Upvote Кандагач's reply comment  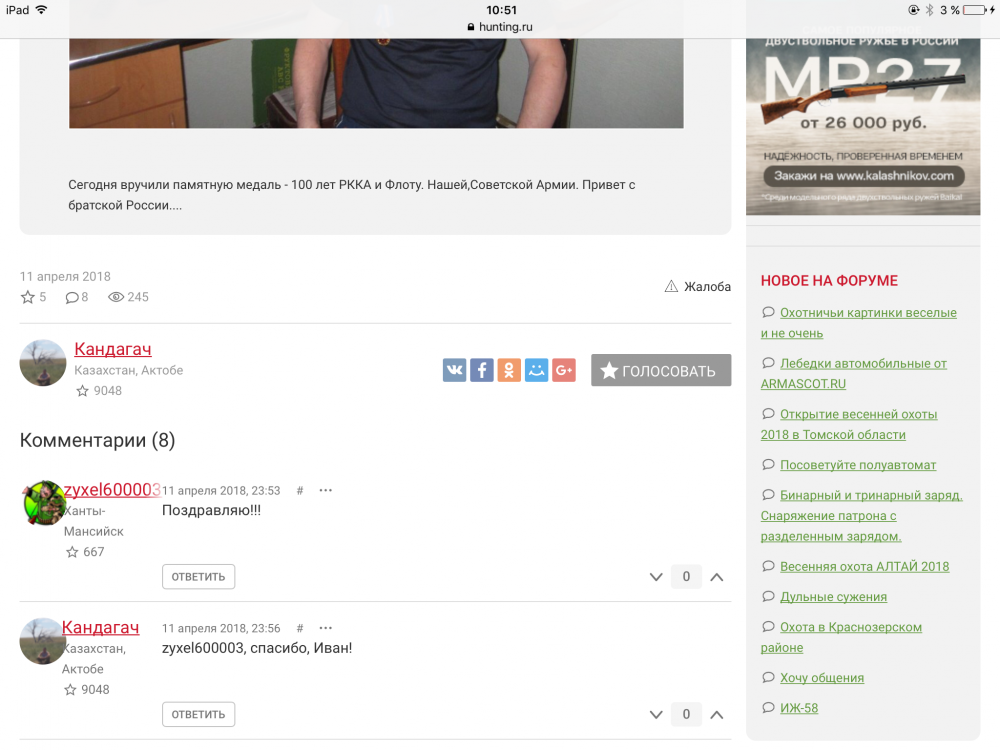[717, 715]
